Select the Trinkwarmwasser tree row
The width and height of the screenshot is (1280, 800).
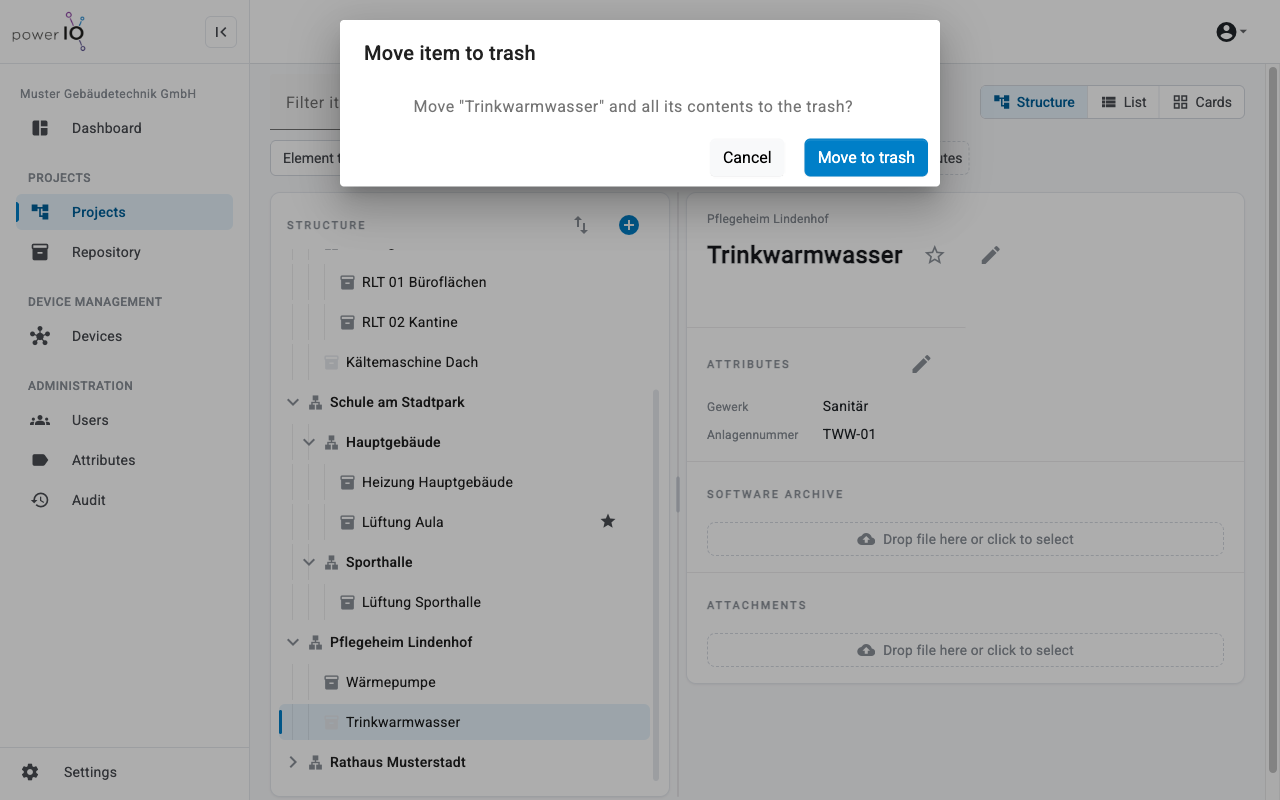464,722
